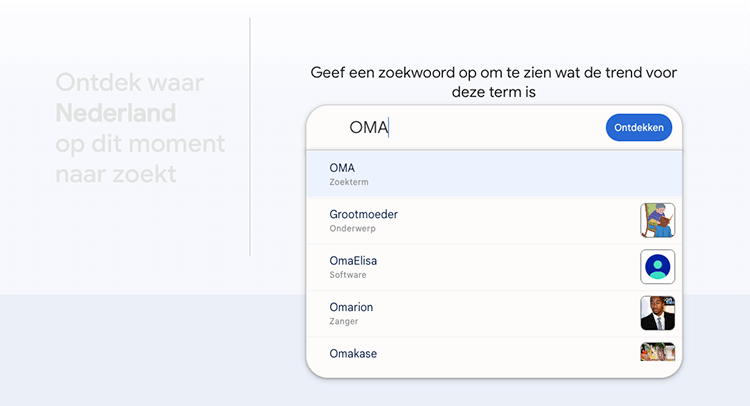Click the blue Ontdekken button
This screenshot has height=406, width=750.
(638, 128)
